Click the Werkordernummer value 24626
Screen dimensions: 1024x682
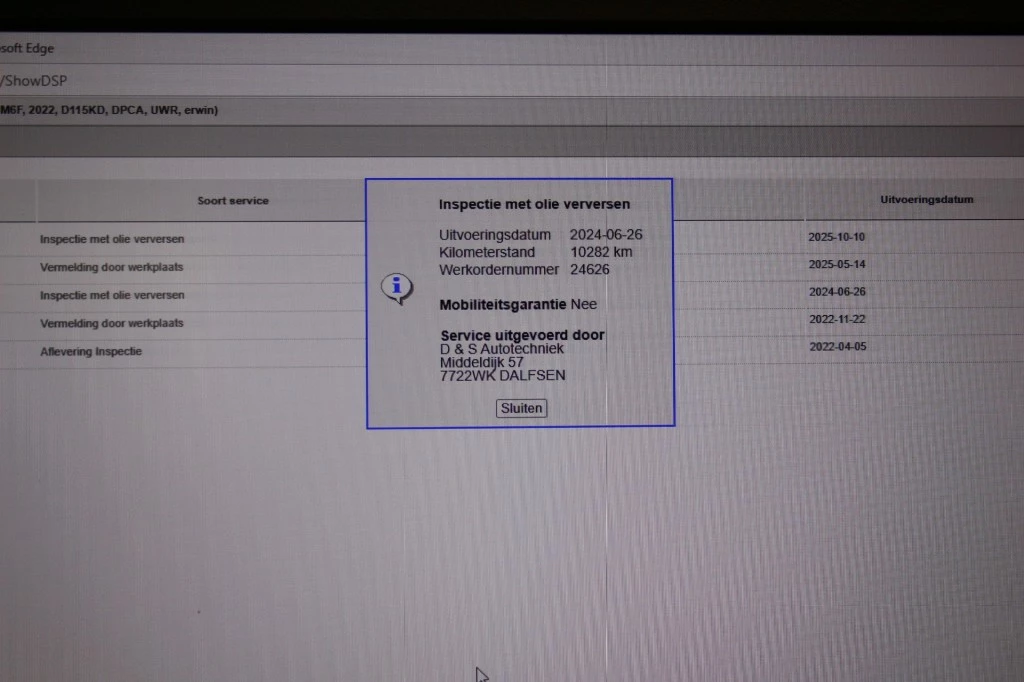(x=590, y=269)
